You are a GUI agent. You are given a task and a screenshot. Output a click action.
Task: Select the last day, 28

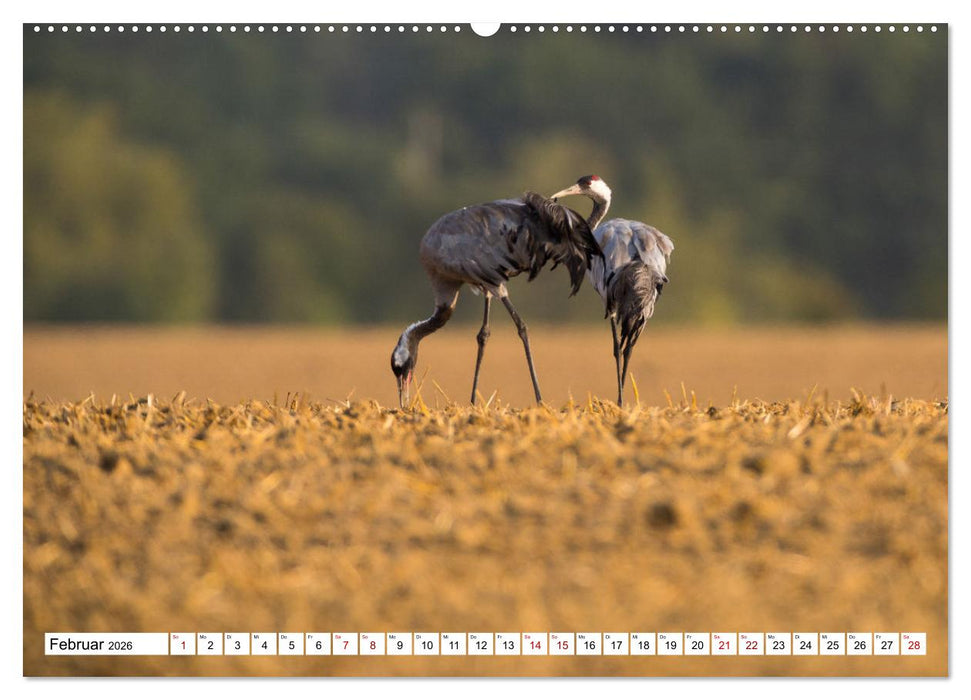pyautogui.click(x=912, y=645)
